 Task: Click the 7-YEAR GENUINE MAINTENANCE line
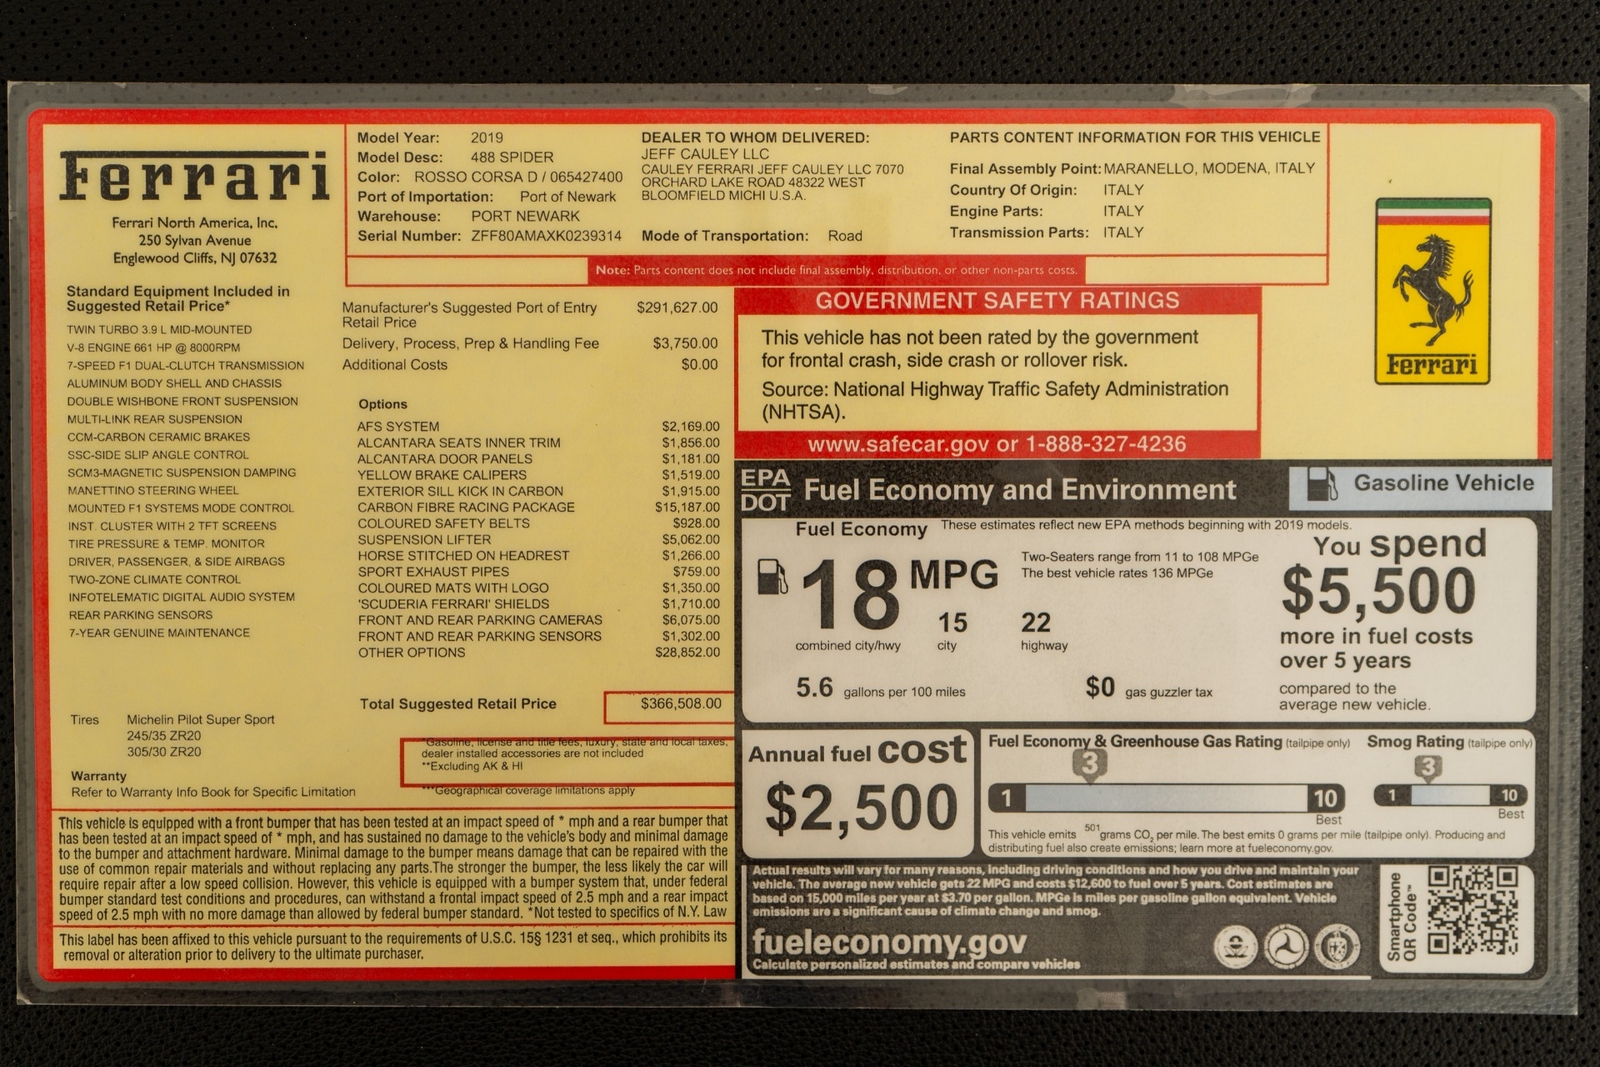coord(158,633)
